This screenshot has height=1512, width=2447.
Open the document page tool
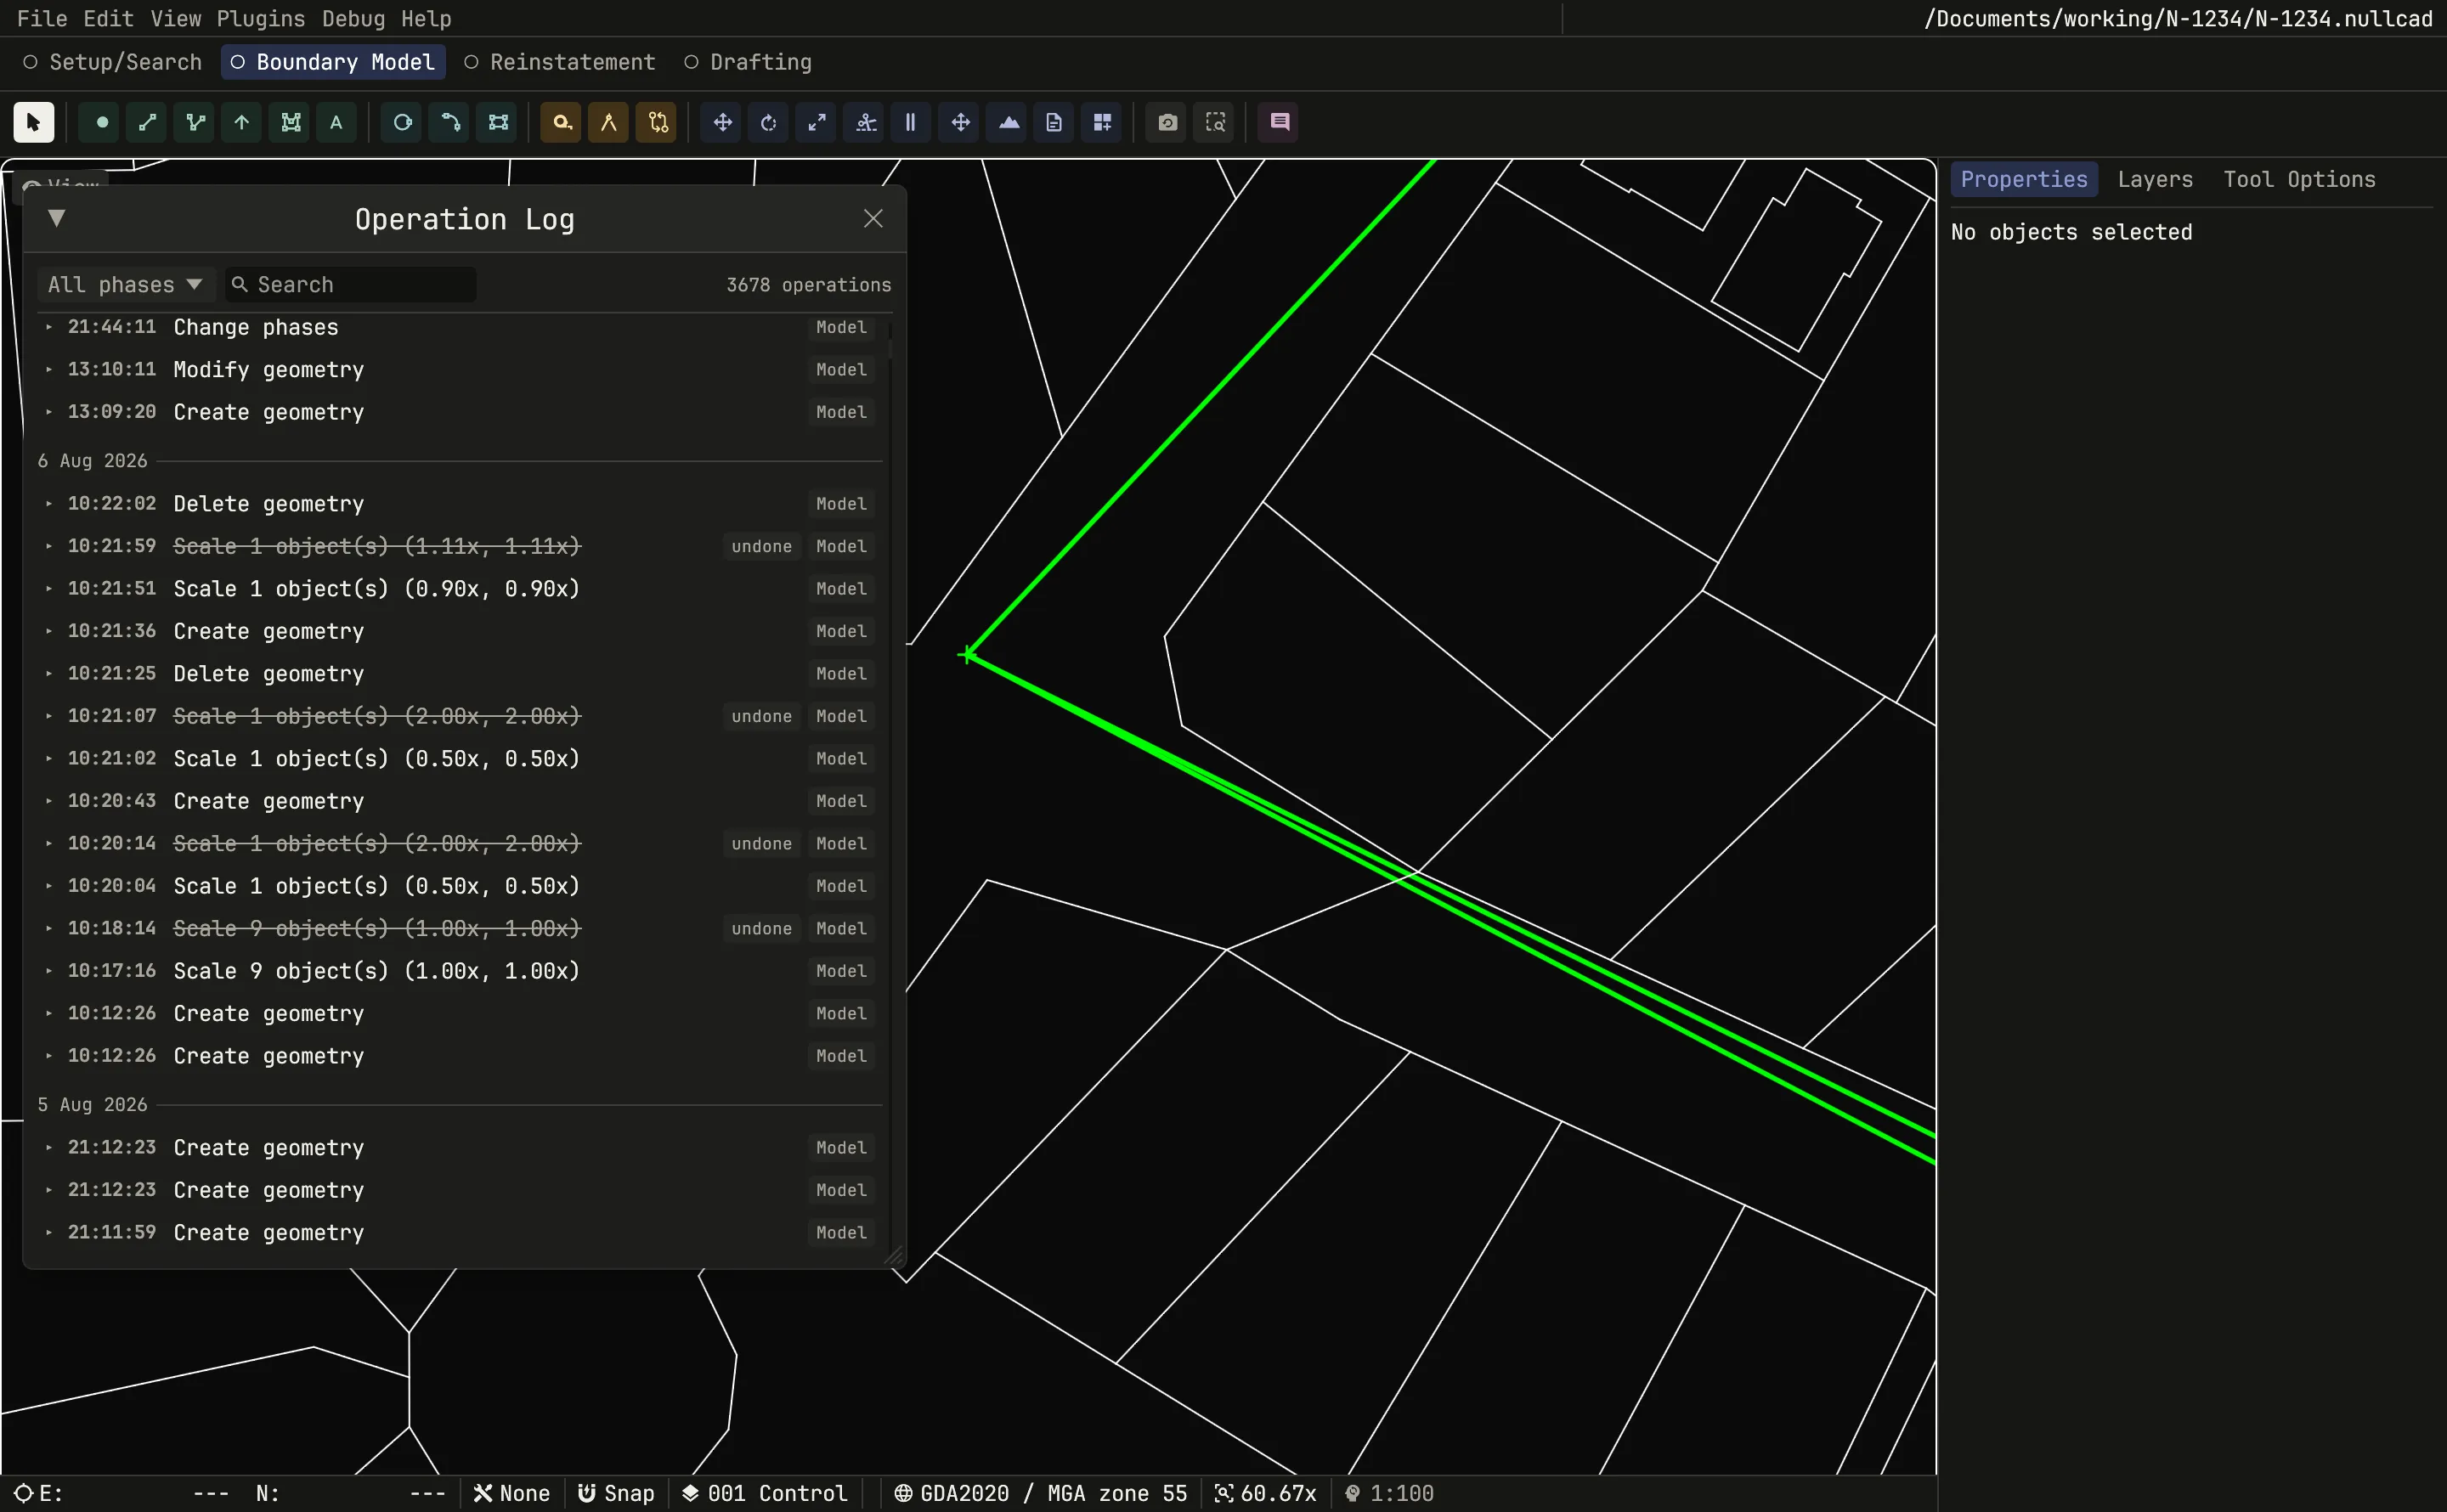coord(1054,122)
